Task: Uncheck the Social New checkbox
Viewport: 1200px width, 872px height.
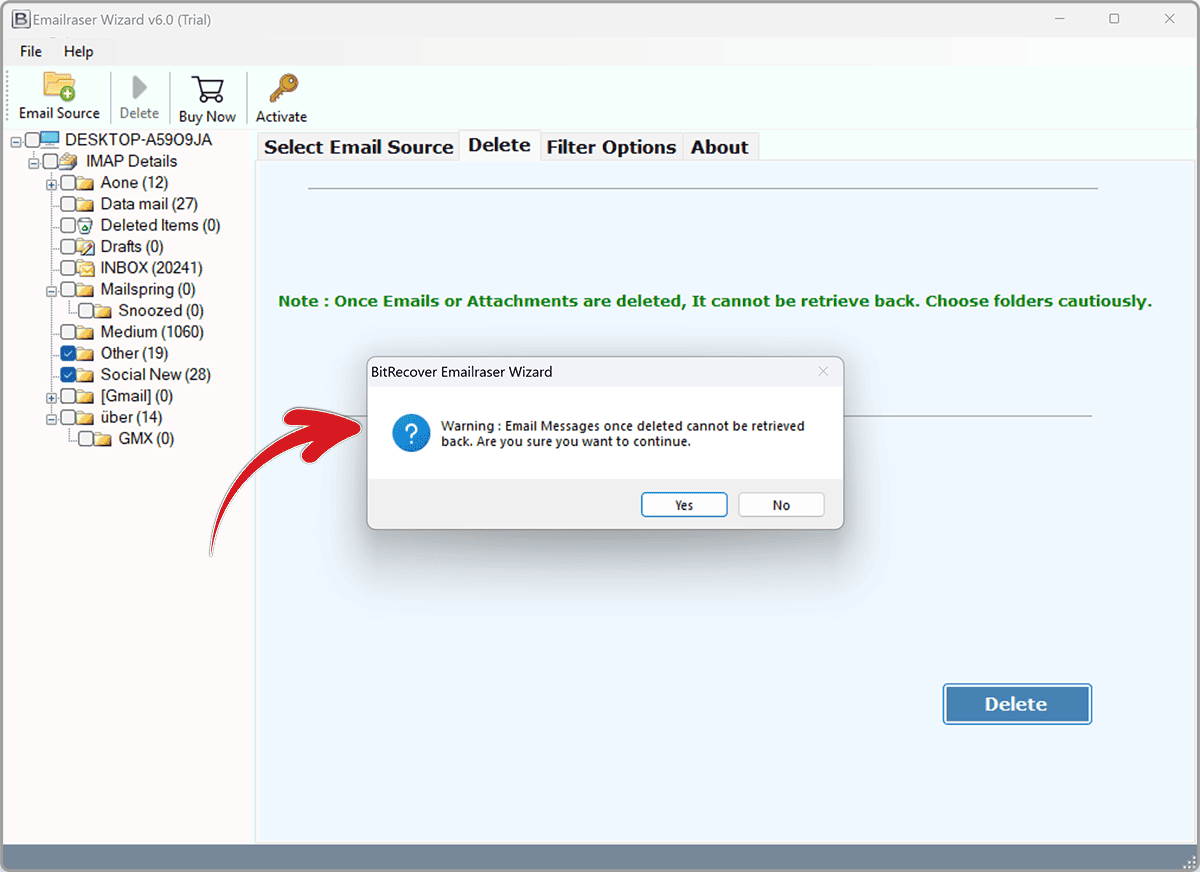Action: point(68,375)
